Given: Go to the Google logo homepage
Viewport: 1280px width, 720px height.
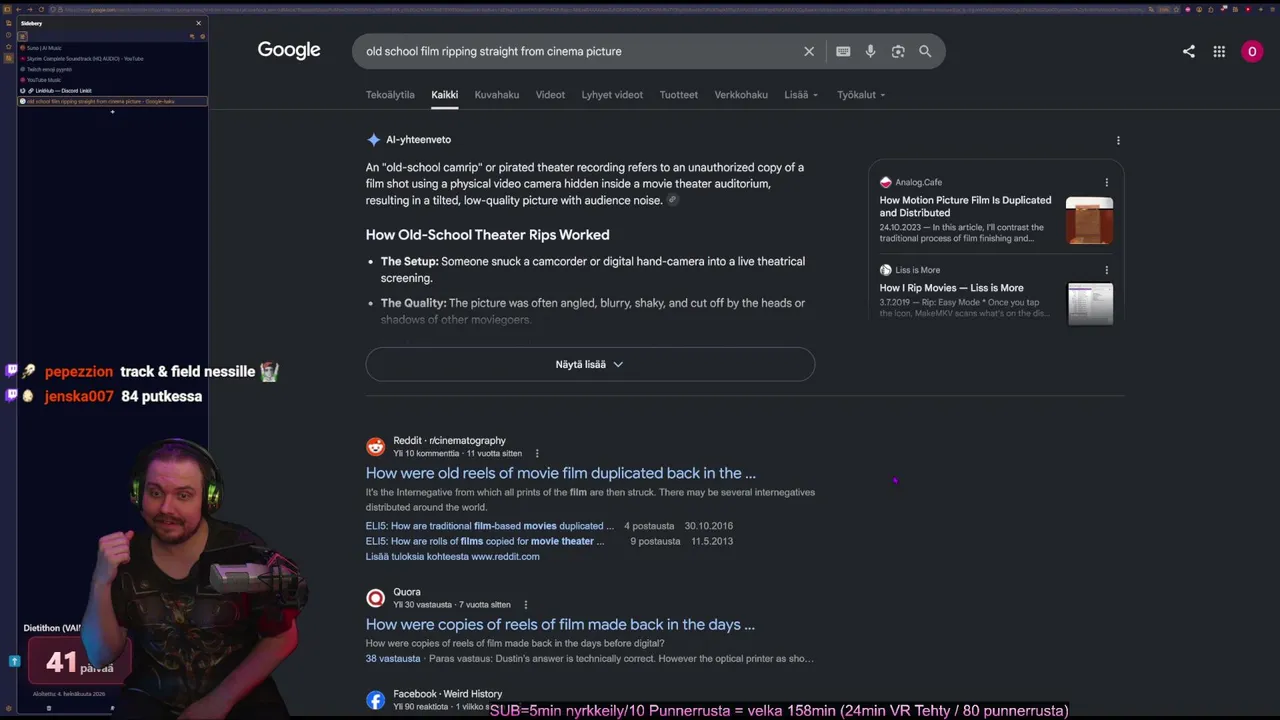Looking at the screenshot, I should 289,50.
